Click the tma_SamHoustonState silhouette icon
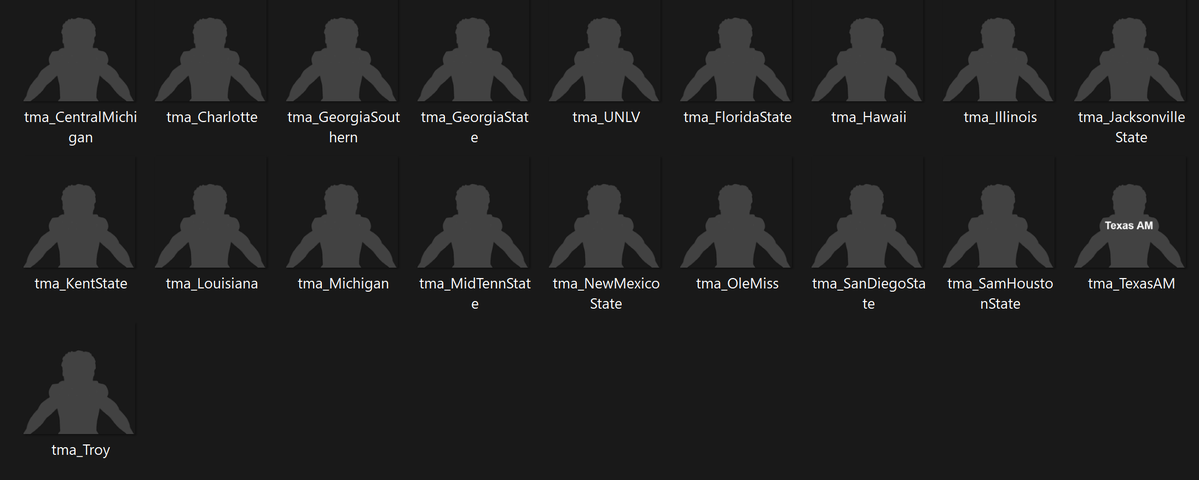This screenshot has height=480, width=1199. pos(1000,226)
